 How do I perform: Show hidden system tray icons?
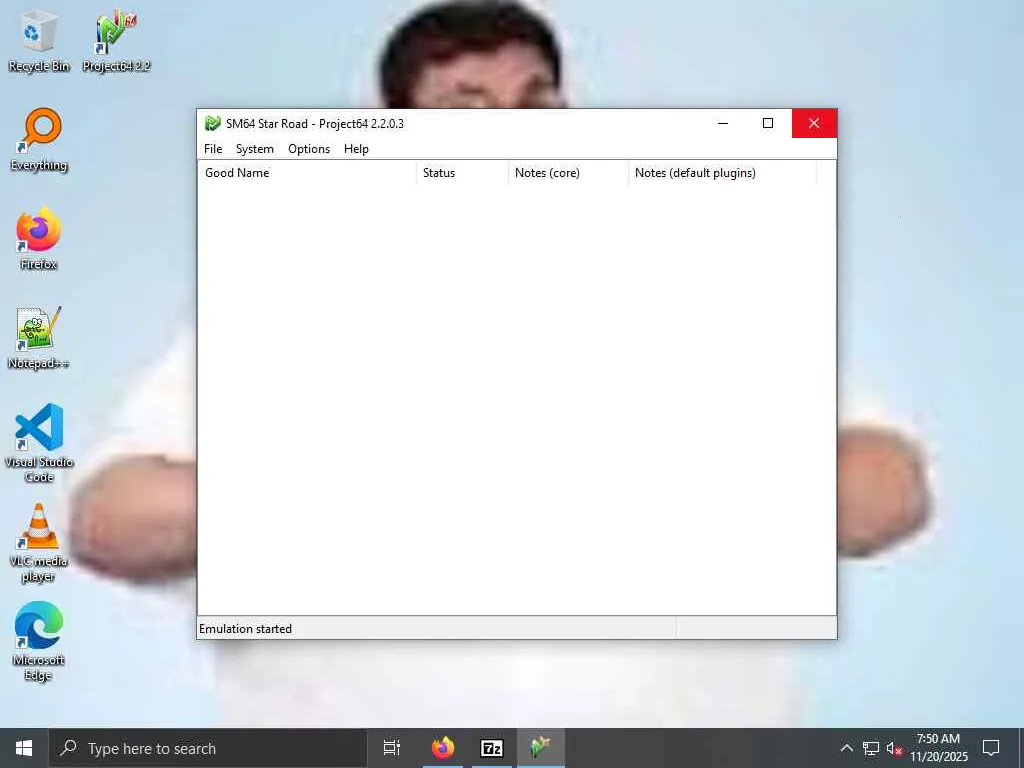point(846,748)
